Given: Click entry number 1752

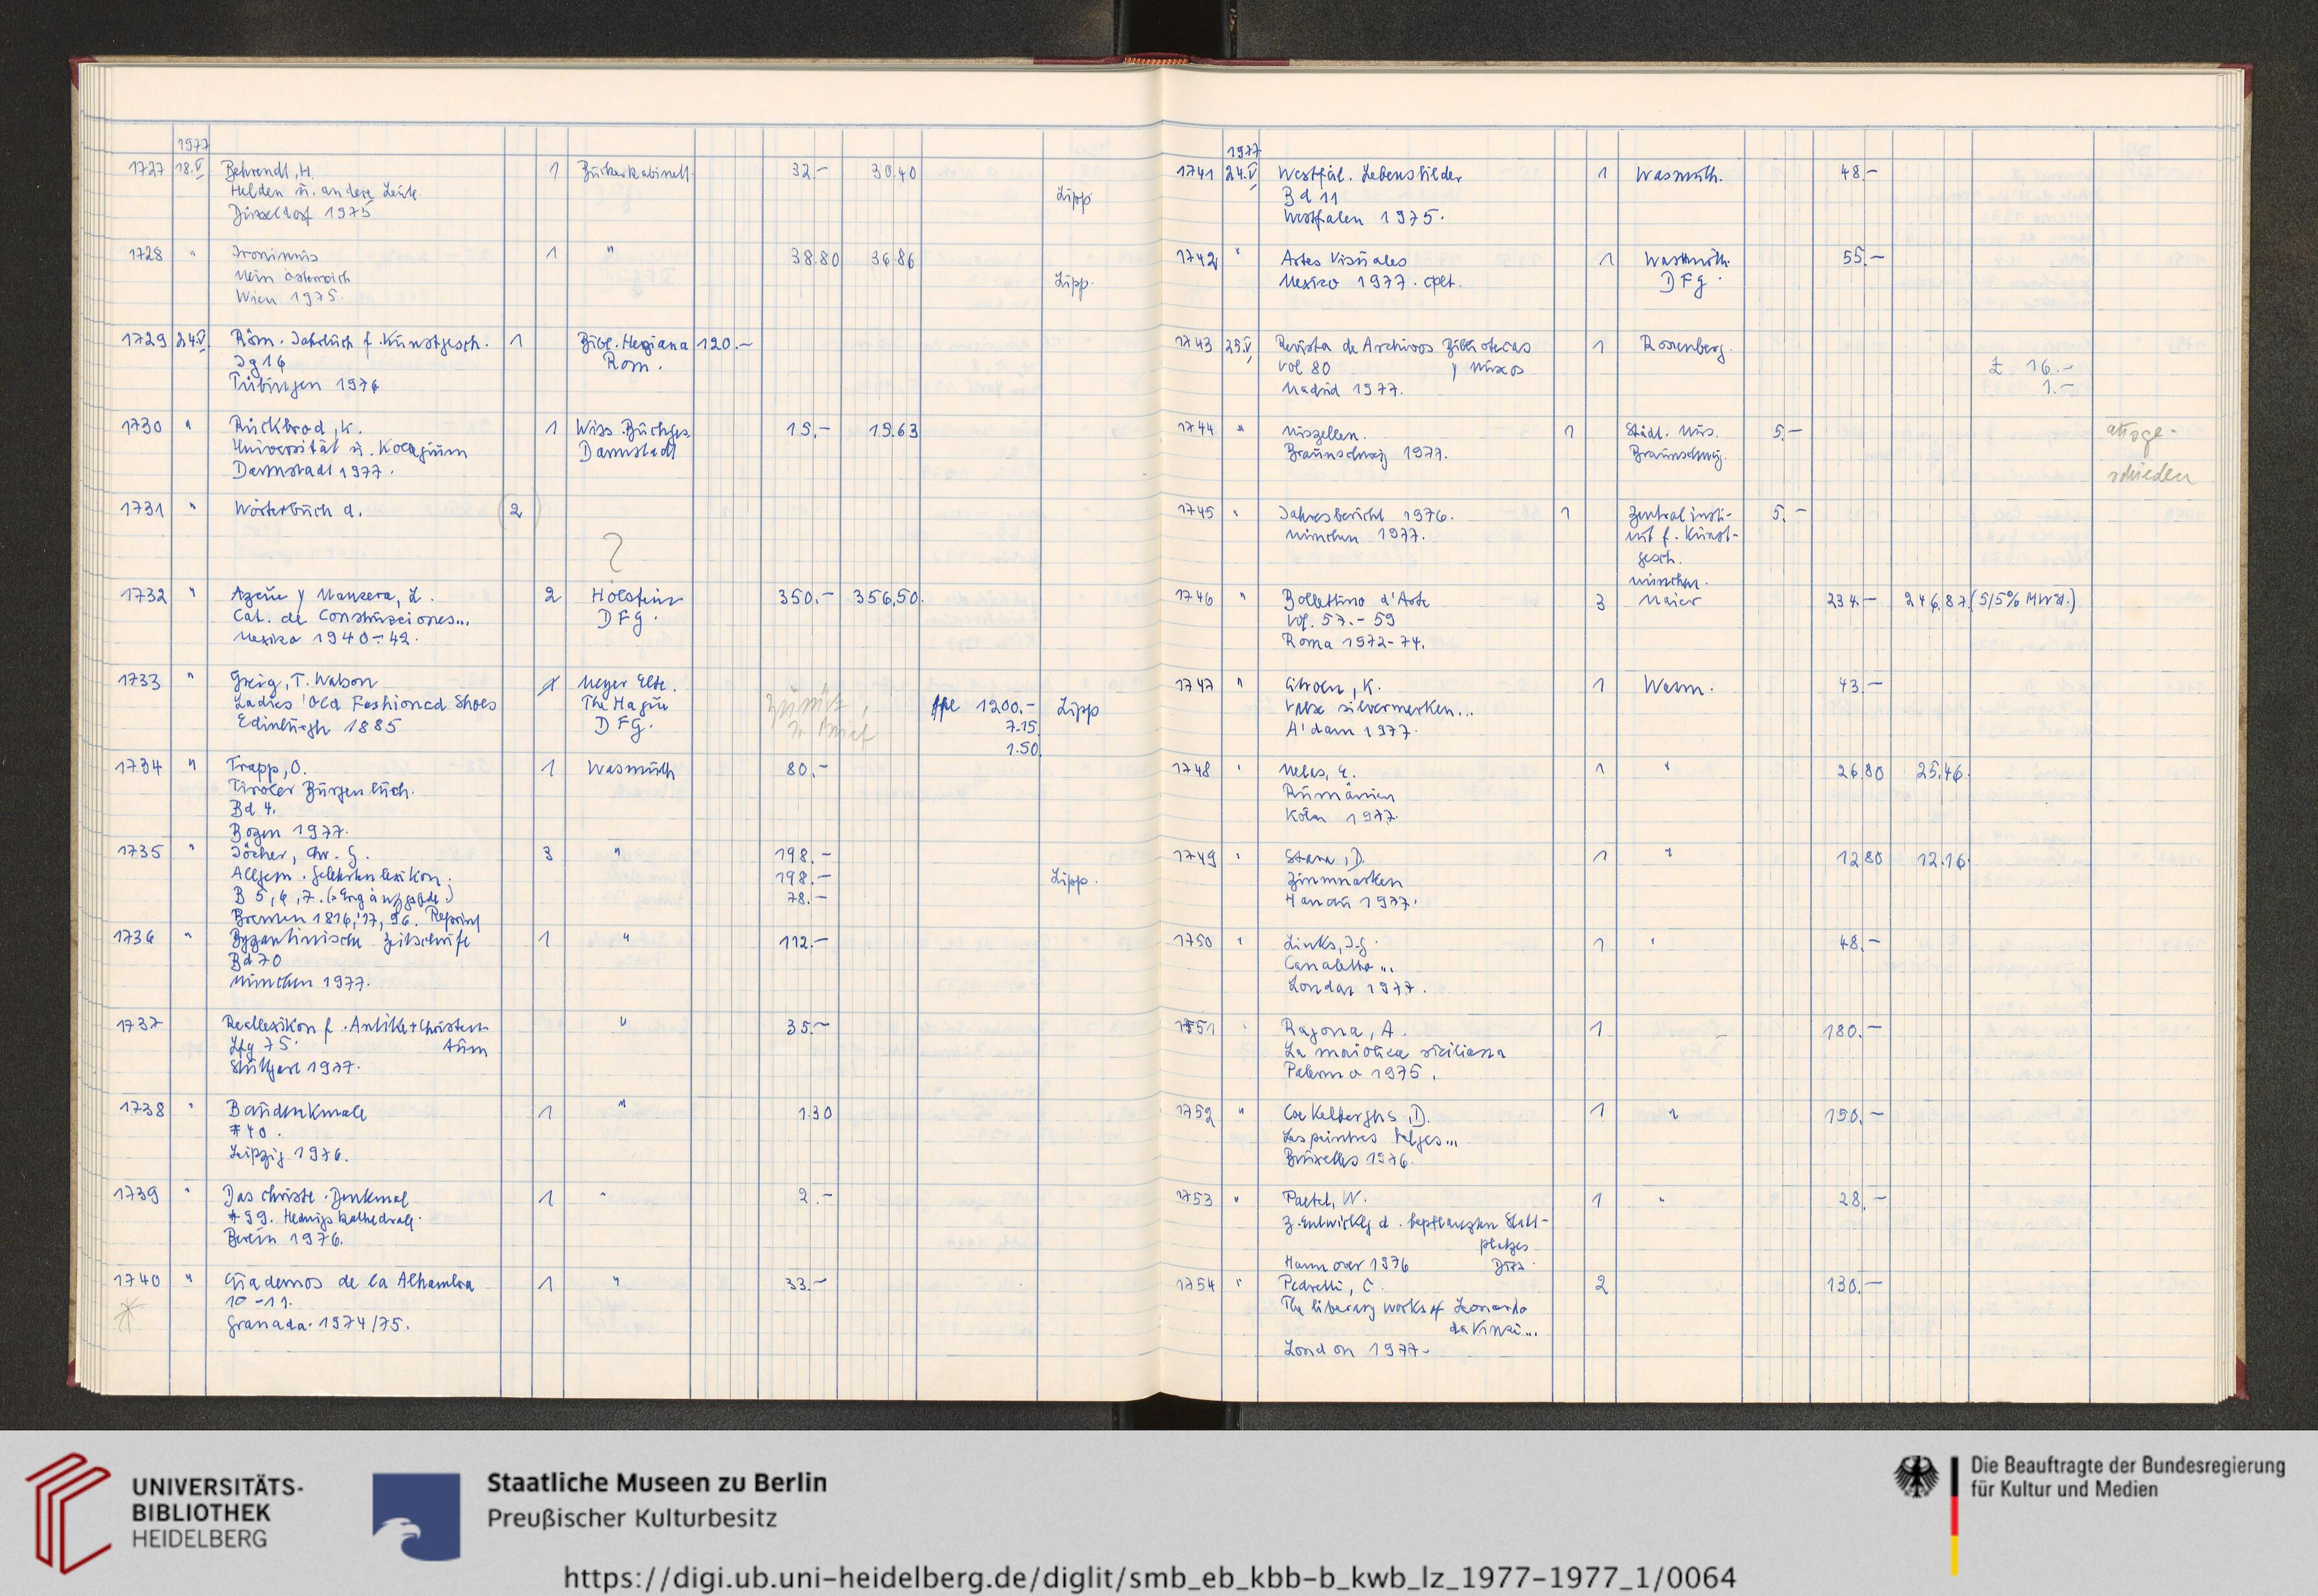Looking at the screenshot, I should pyautogui.click(x=1196, y=1113).
